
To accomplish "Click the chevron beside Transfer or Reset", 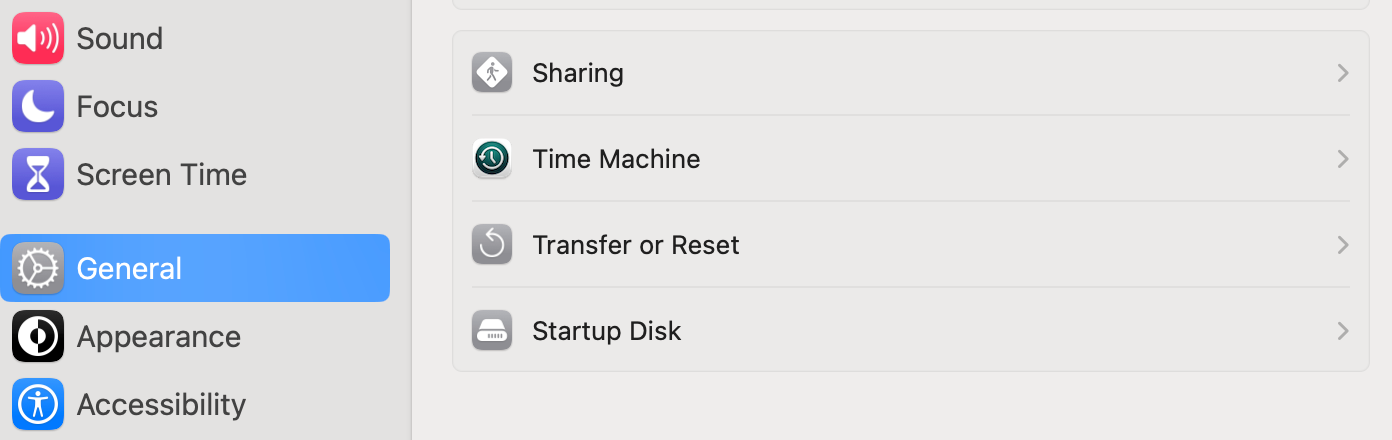I will (1343, 245).
